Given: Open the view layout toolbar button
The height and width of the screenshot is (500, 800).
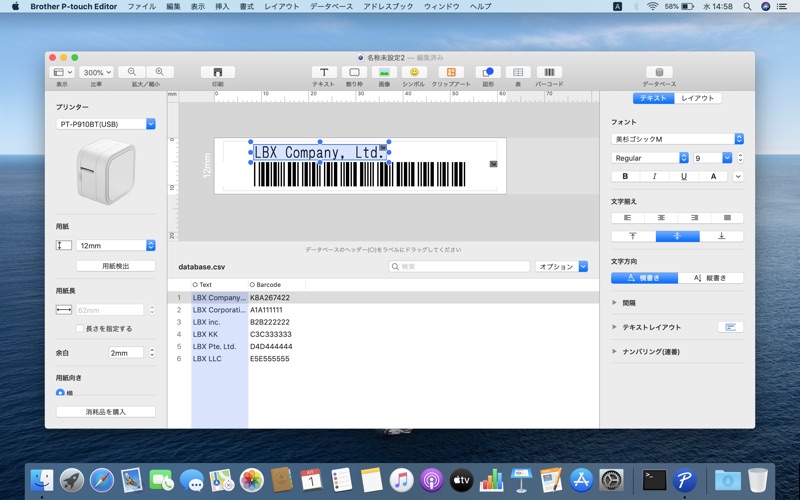Looking at the screenshot, I should pyautogui.click(x=63, y=72).
